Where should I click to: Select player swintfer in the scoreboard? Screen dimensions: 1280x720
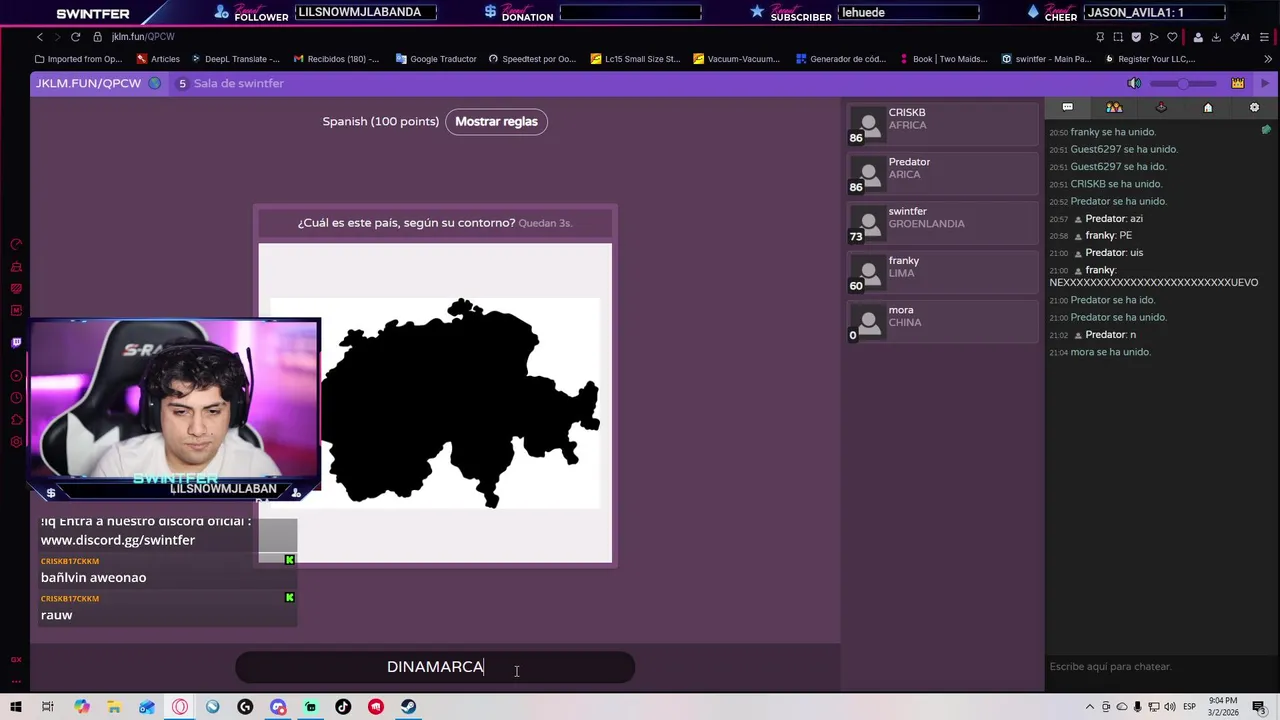pyautogui.click(x=943, y=223)
